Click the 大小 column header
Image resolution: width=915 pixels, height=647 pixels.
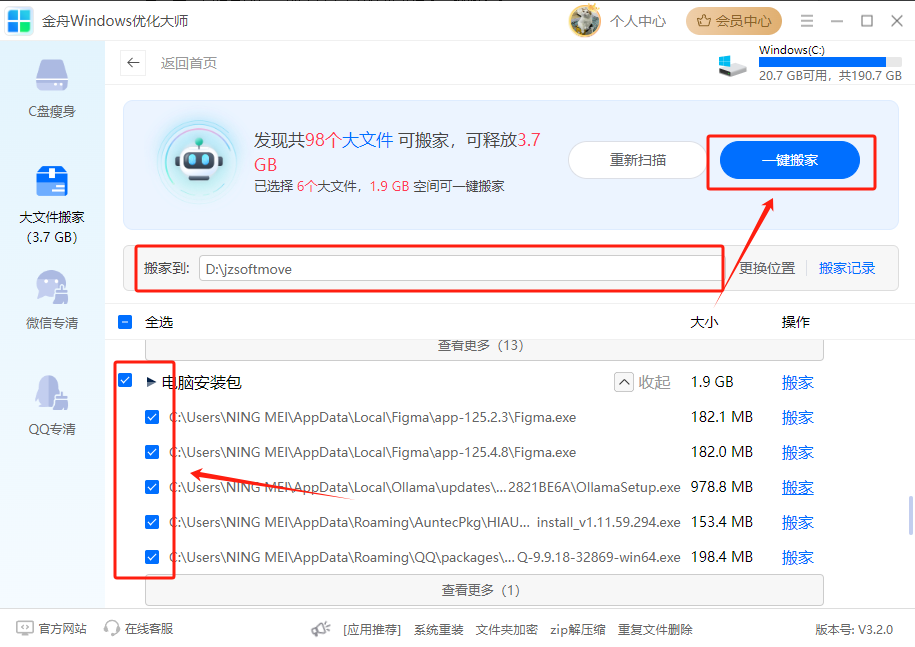pos(704,322)
